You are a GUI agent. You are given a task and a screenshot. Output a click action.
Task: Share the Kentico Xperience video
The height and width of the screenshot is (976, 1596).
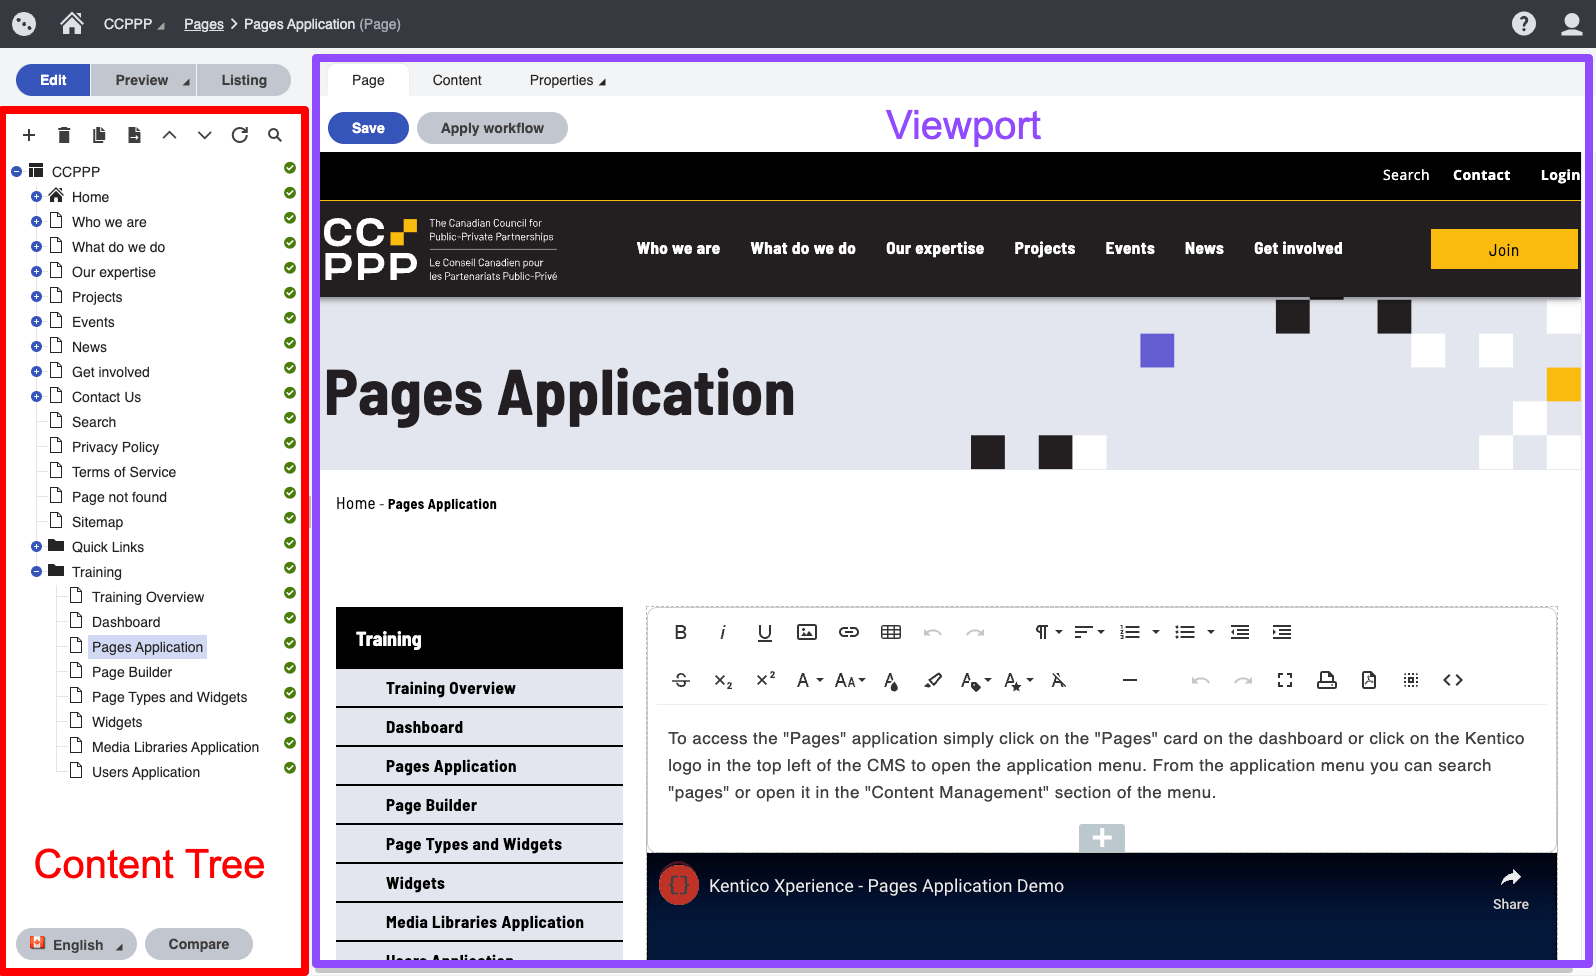pyautogui.click(x=1511, y=888)
